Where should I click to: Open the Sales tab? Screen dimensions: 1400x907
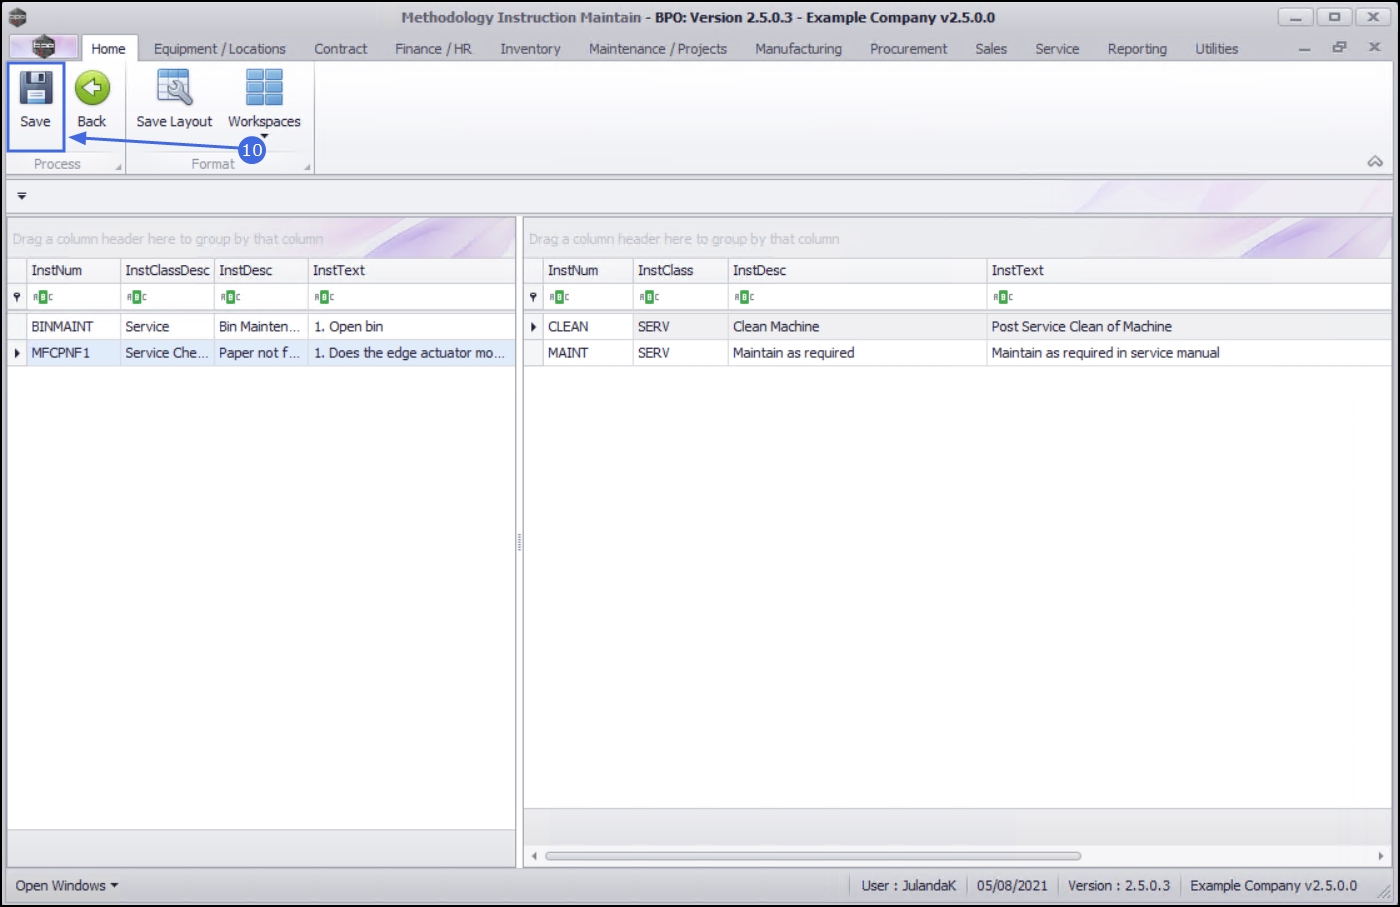click(991, 48)
